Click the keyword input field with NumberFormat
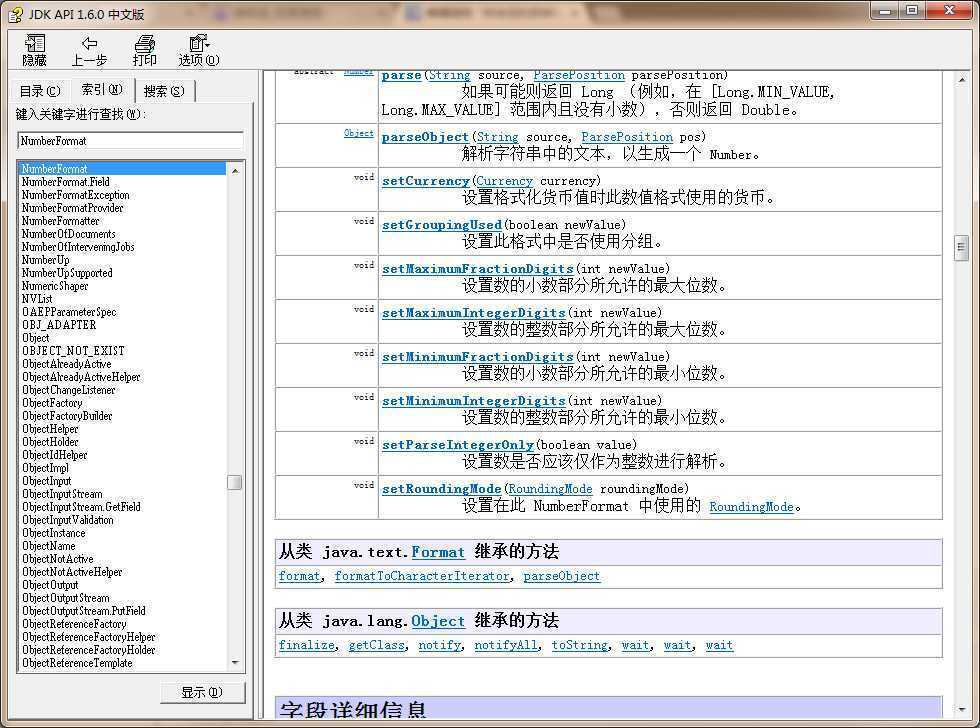The height and width of the screenshot is (728, 980). coord(130,141)
